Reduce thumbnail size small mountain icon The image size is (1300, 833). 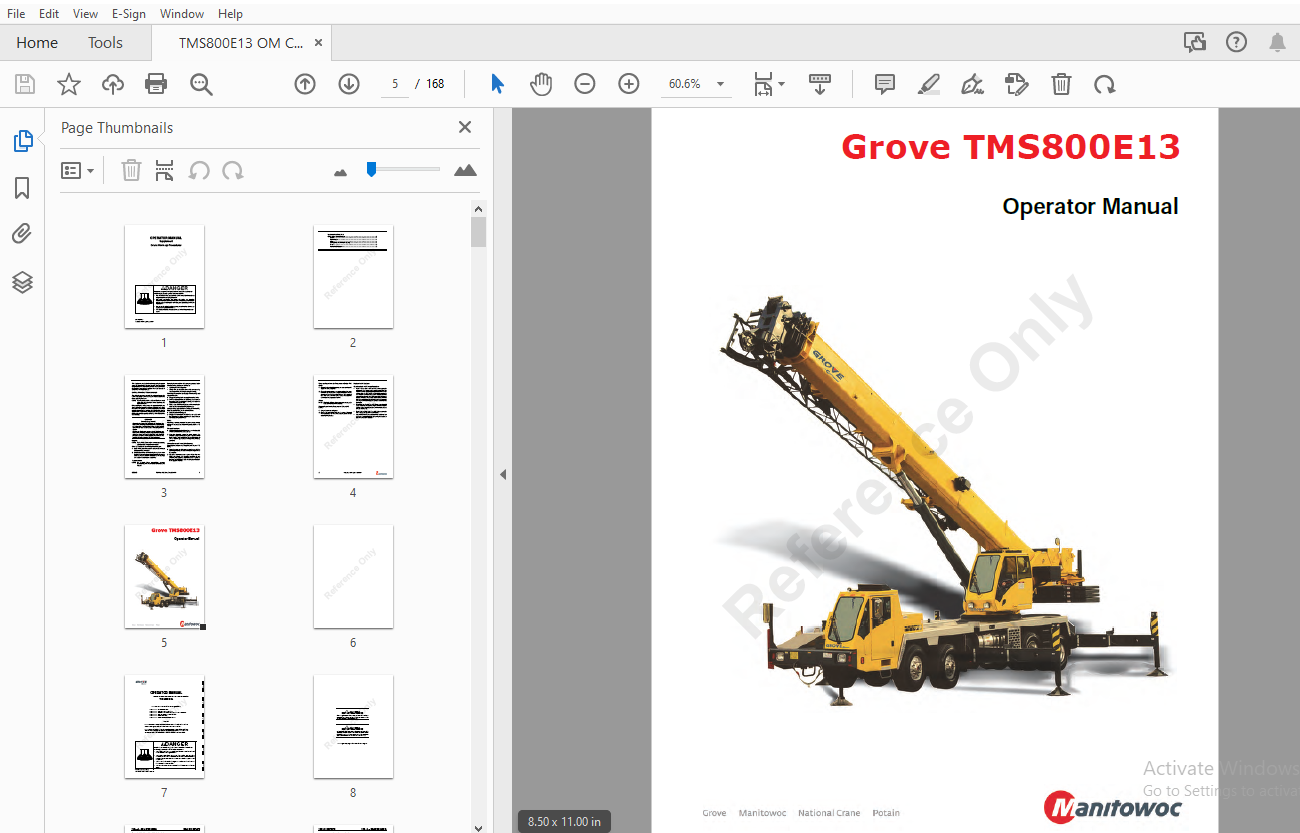(x=340, y=172)
